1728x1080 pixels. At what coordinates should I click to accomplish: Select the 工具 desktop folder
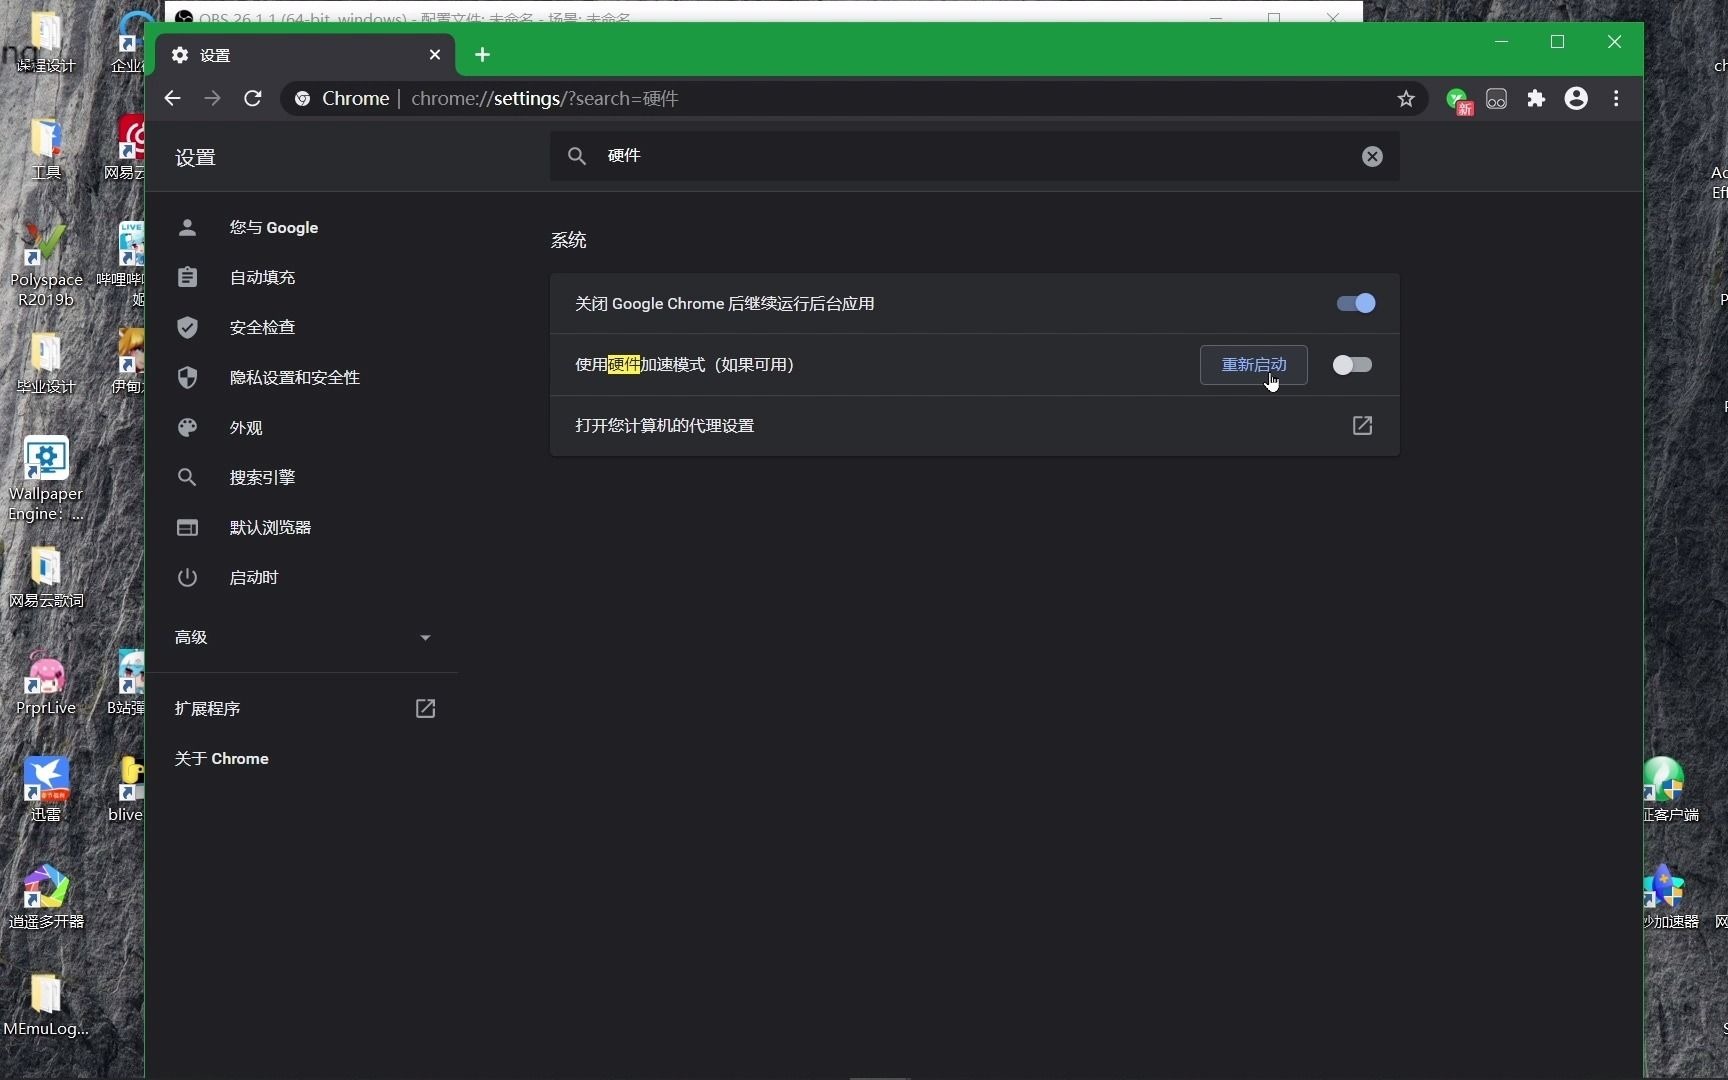pyautogui.click(x=46, y=148)
